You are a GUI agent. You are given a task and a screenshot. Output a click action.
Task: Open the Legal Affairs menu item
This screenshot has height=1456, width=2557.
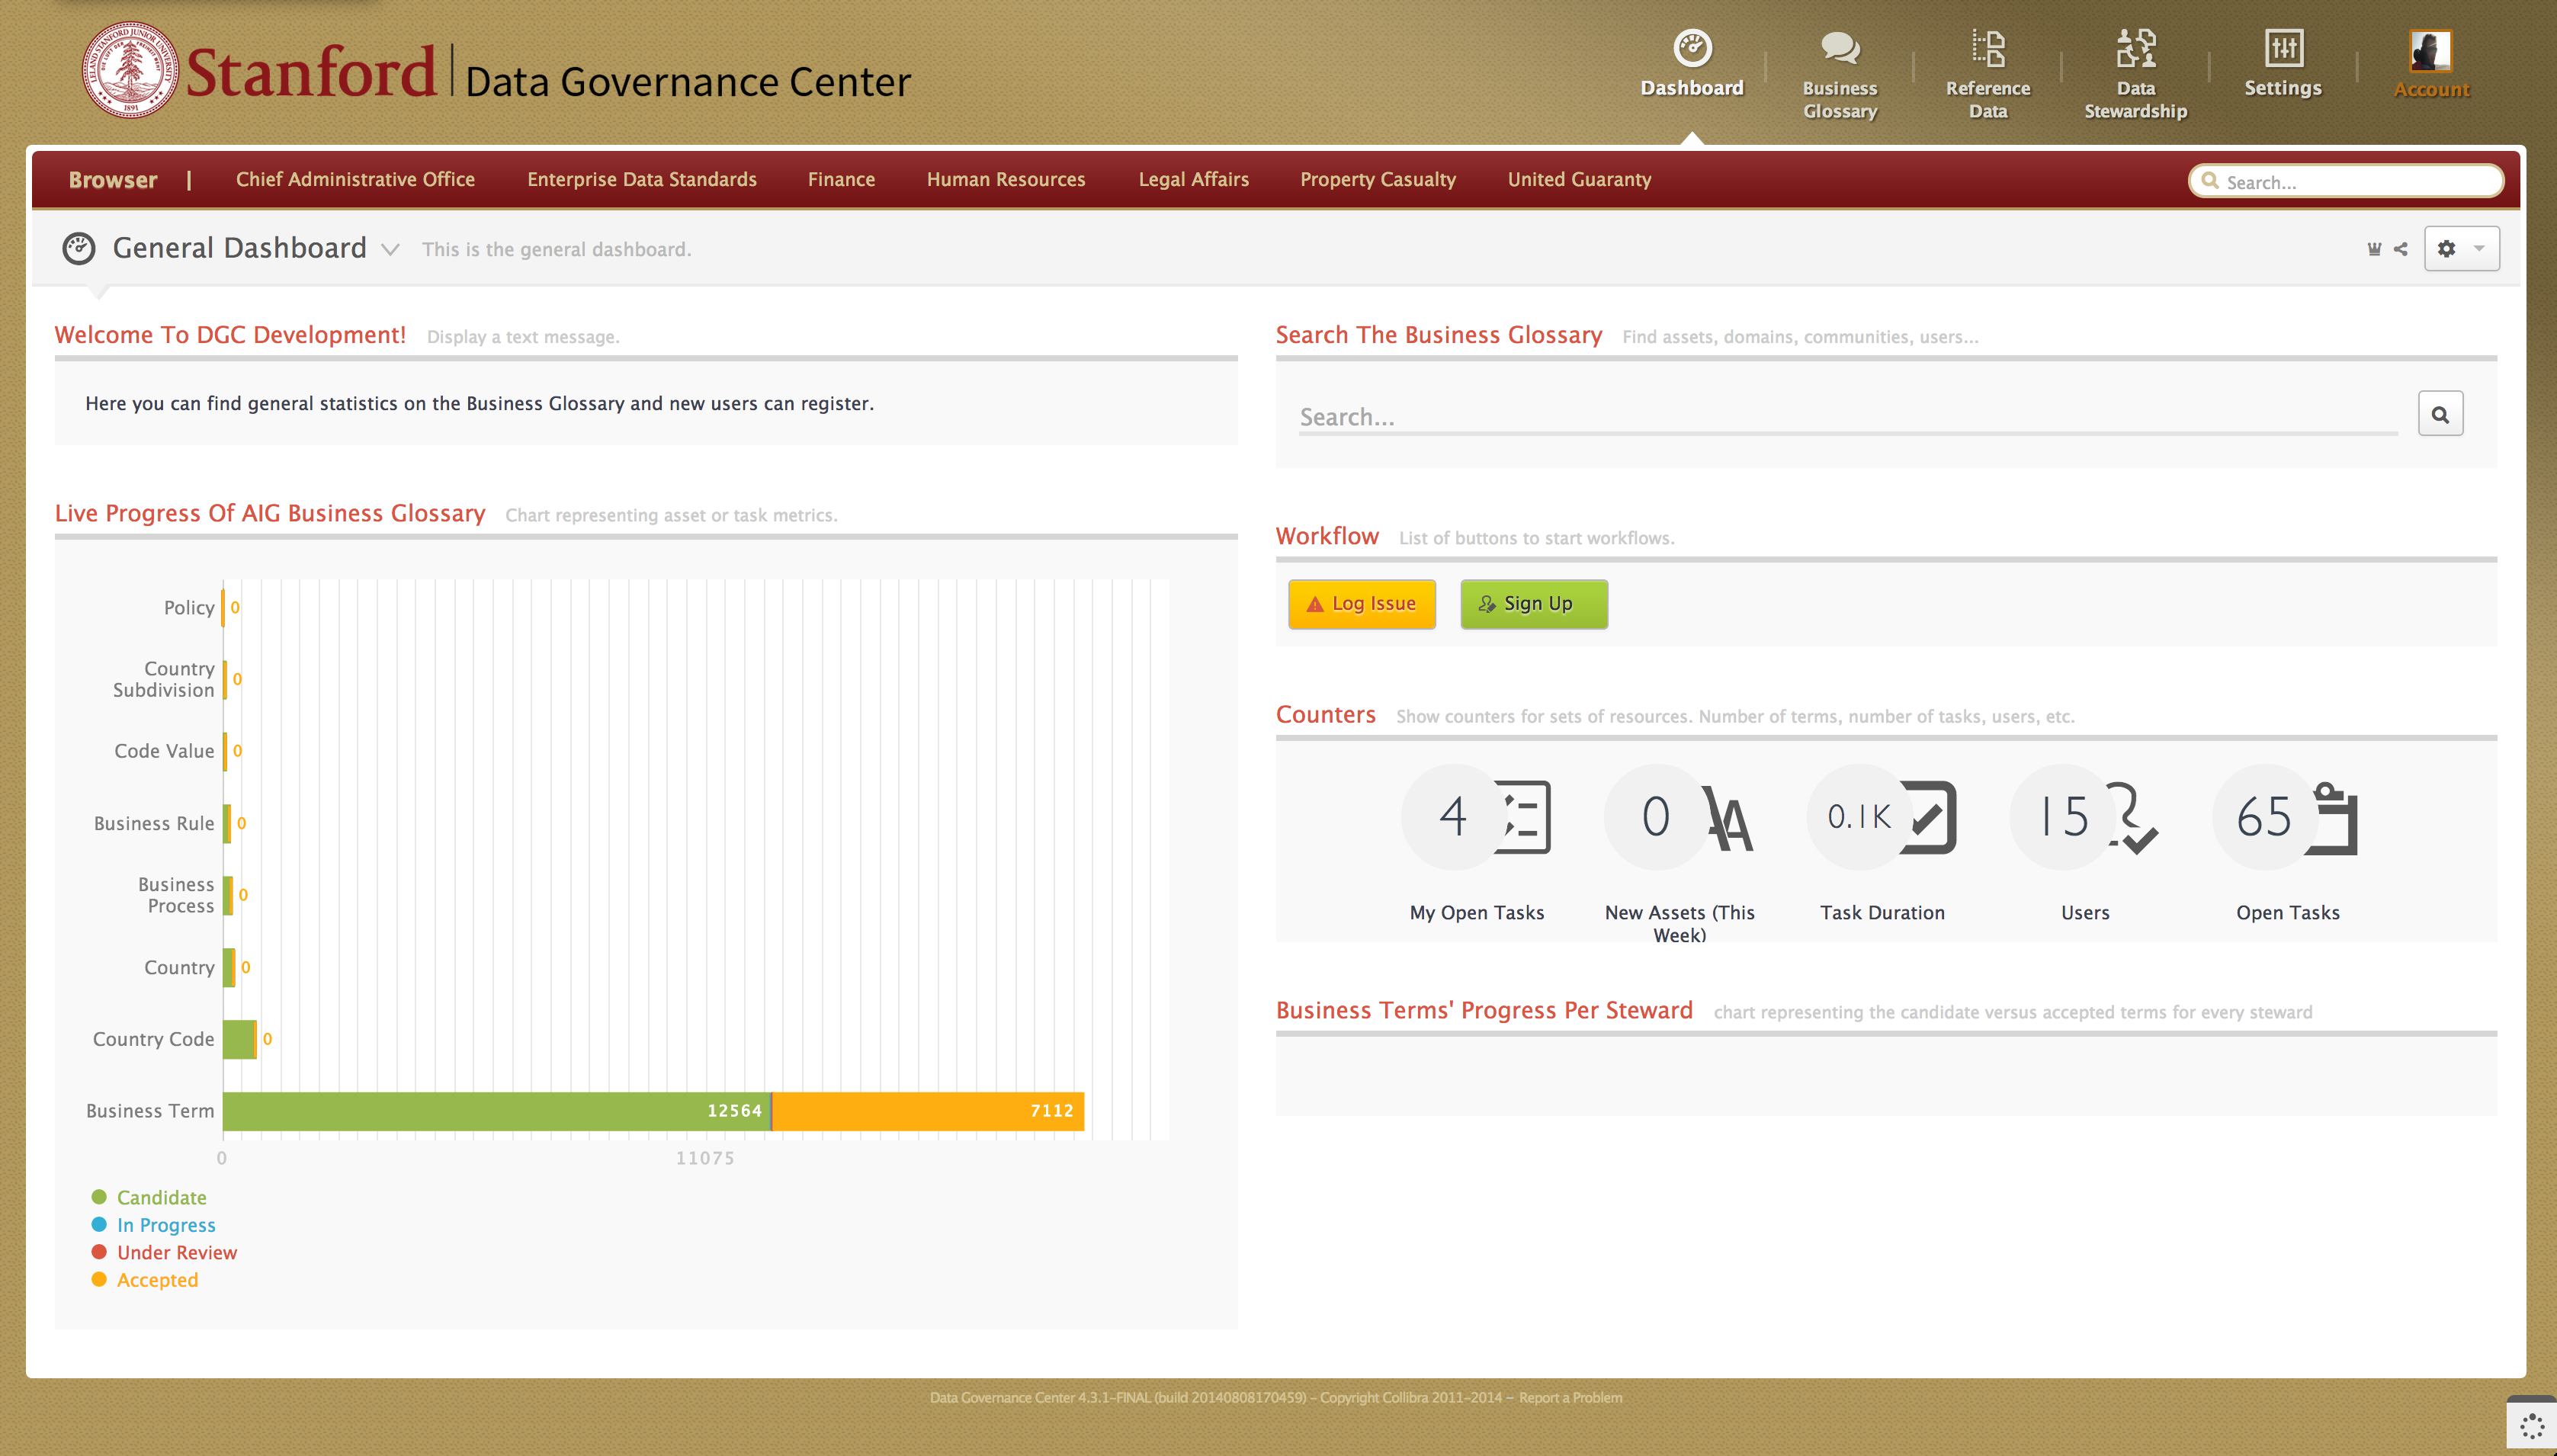[1193, 179]
